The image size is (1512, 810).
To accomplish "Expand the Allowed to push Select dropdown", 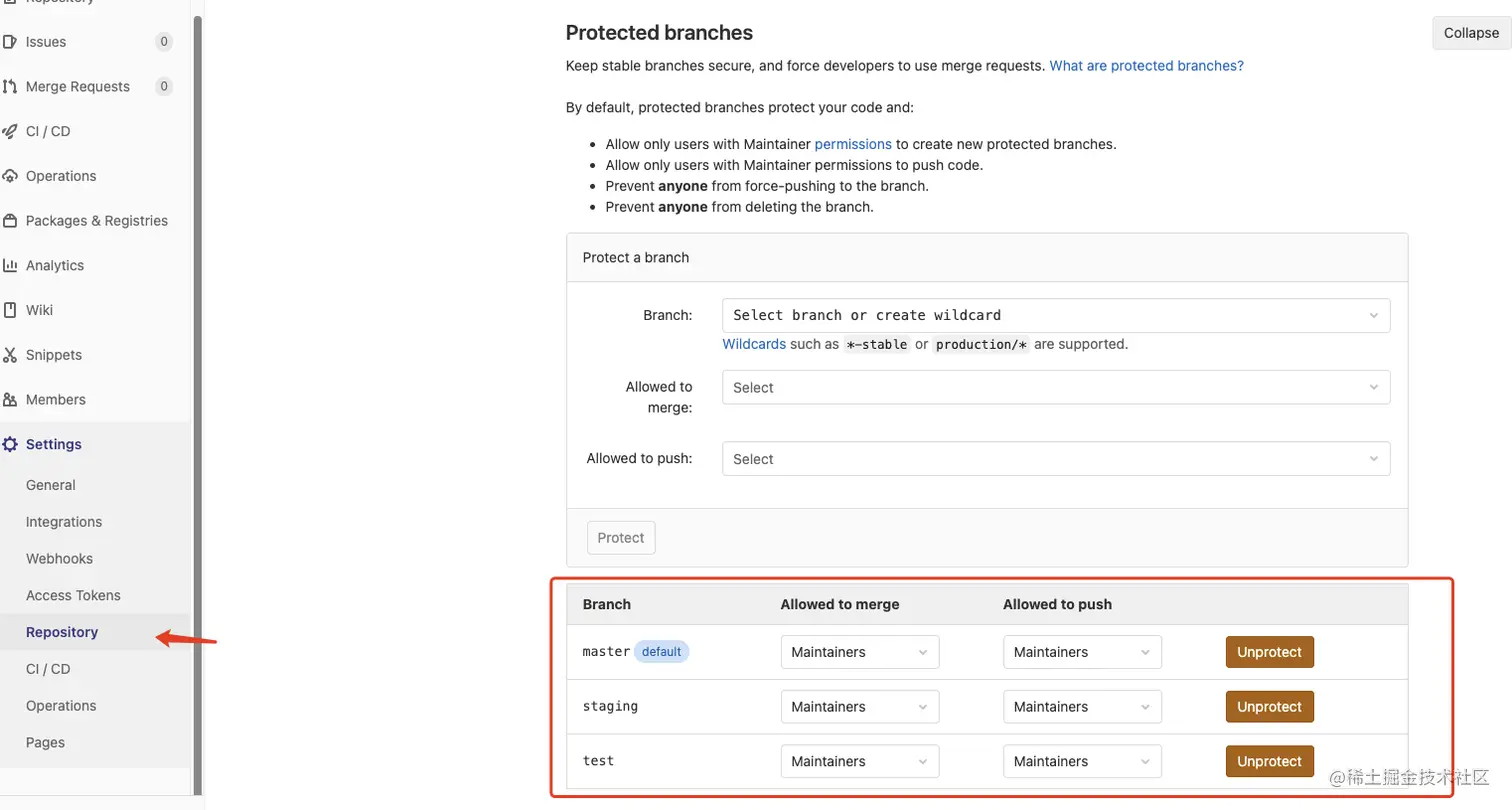I will point(1055,459).
